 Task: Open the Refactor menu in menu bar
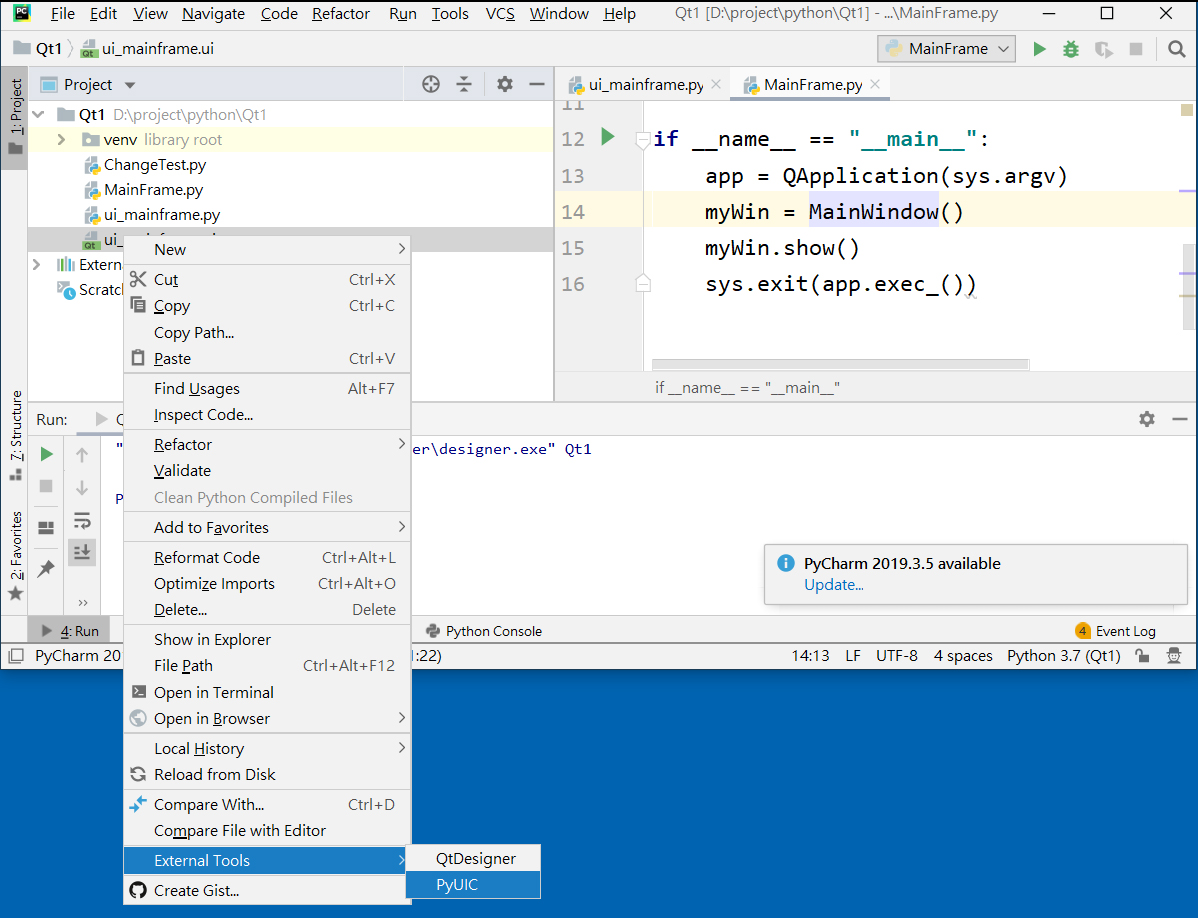(x=341, y=14)
